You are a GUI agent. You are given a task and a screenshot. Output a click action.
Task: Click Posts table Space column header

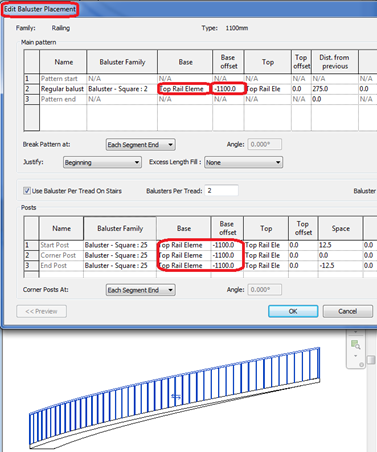[x=340, y=228]
